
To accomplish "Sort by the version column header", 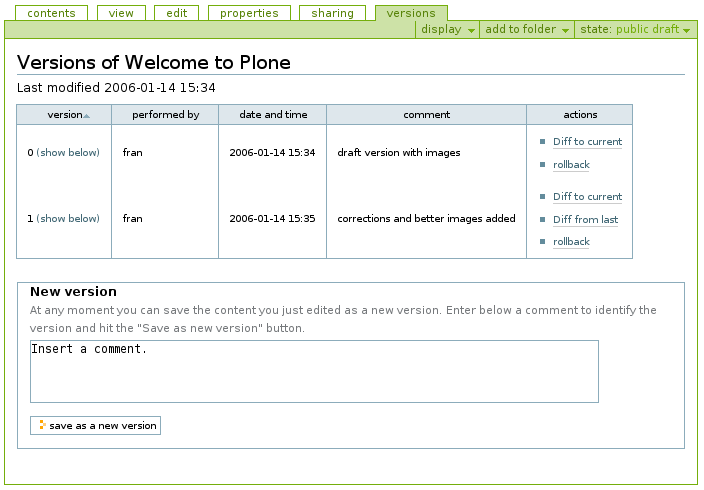I will pyautogui.click(x=65, y=115).
